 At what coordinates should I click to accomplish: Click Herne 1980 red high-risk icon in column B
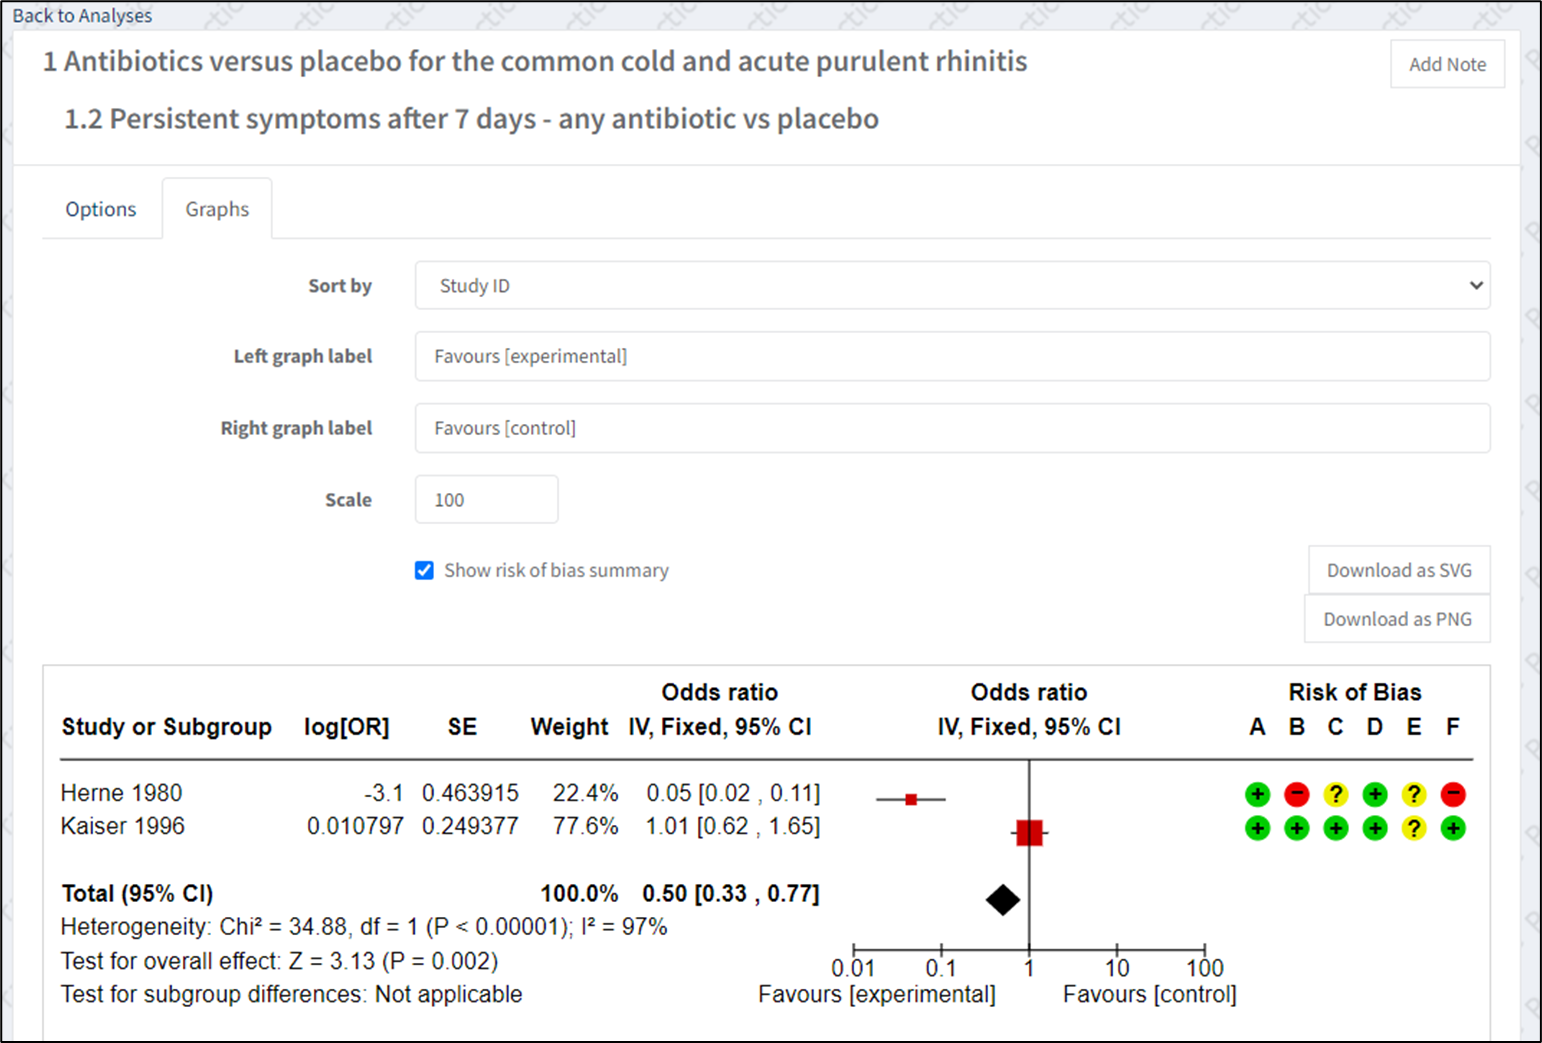pos(1296,795)
